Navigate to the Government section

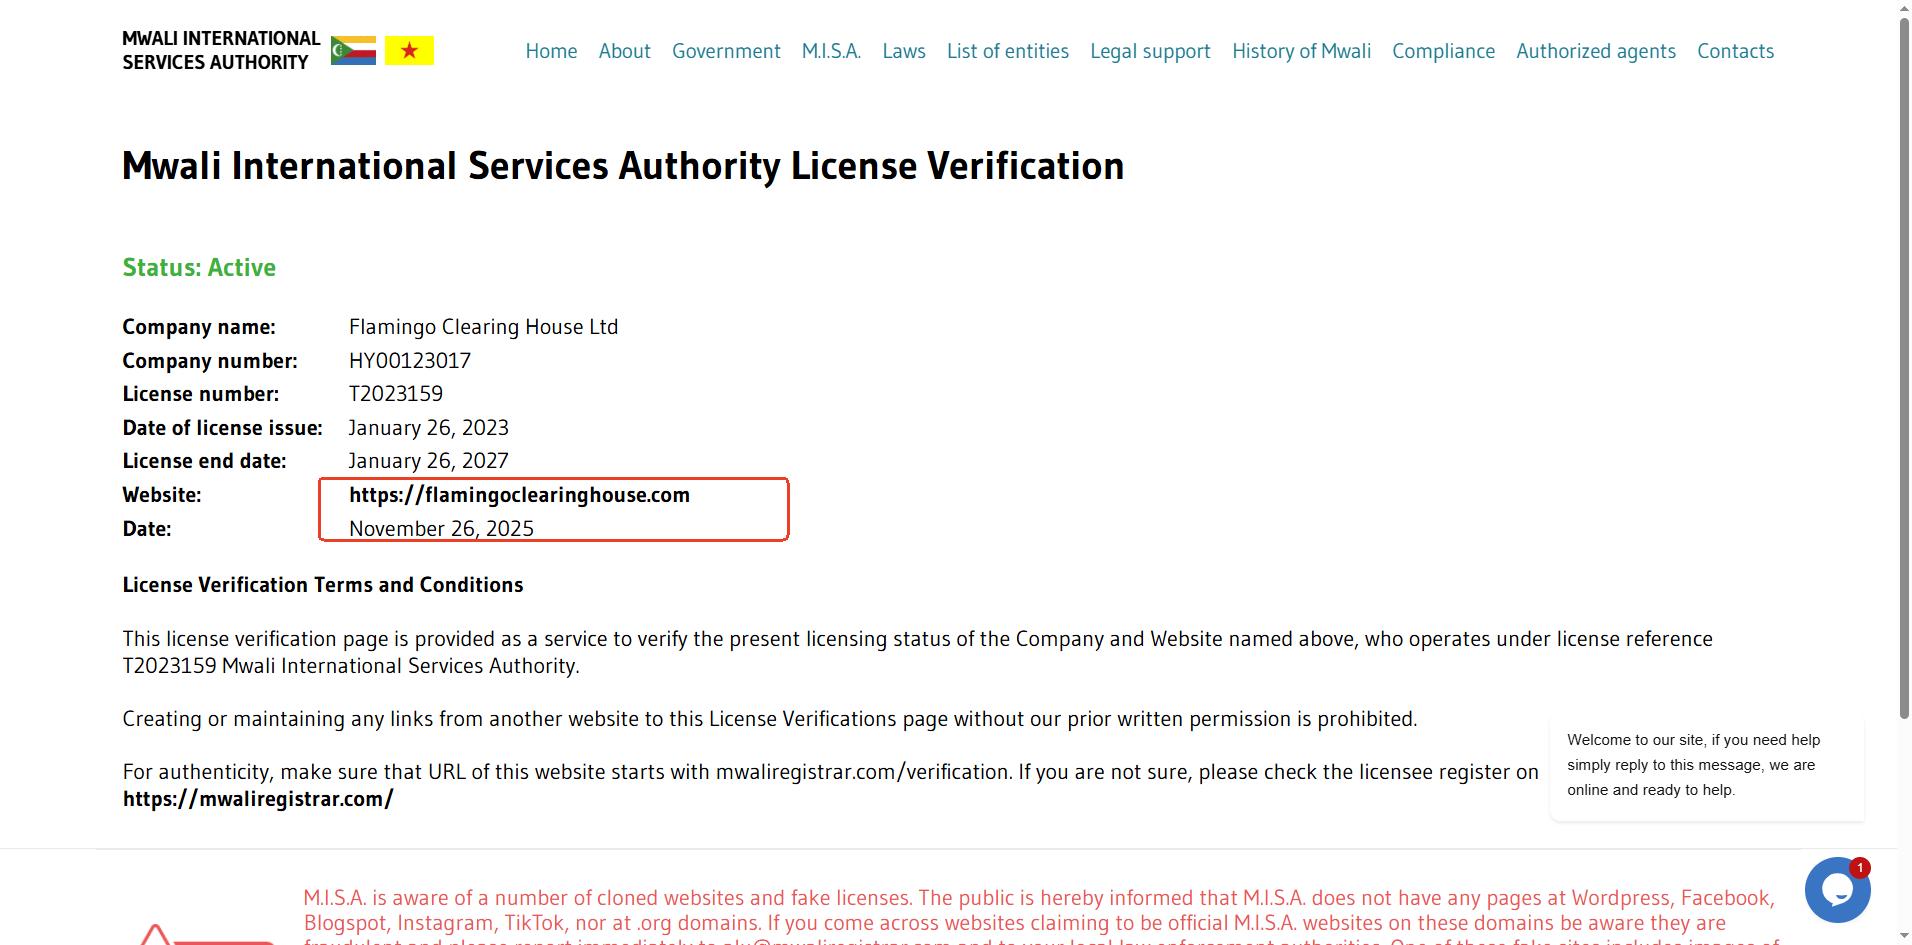pos(726,51)
